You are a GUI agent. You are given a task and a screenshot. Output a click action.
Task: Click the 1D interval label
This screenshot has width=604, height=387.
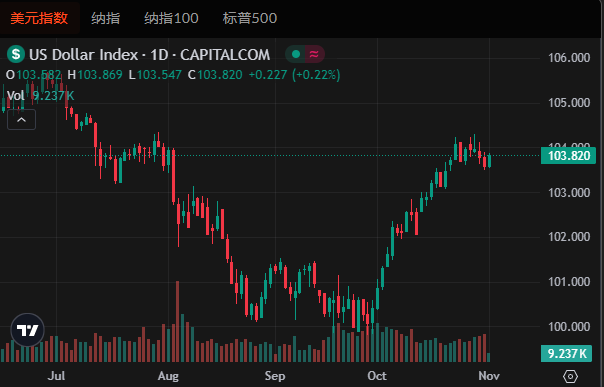click(x=159, y=55)
